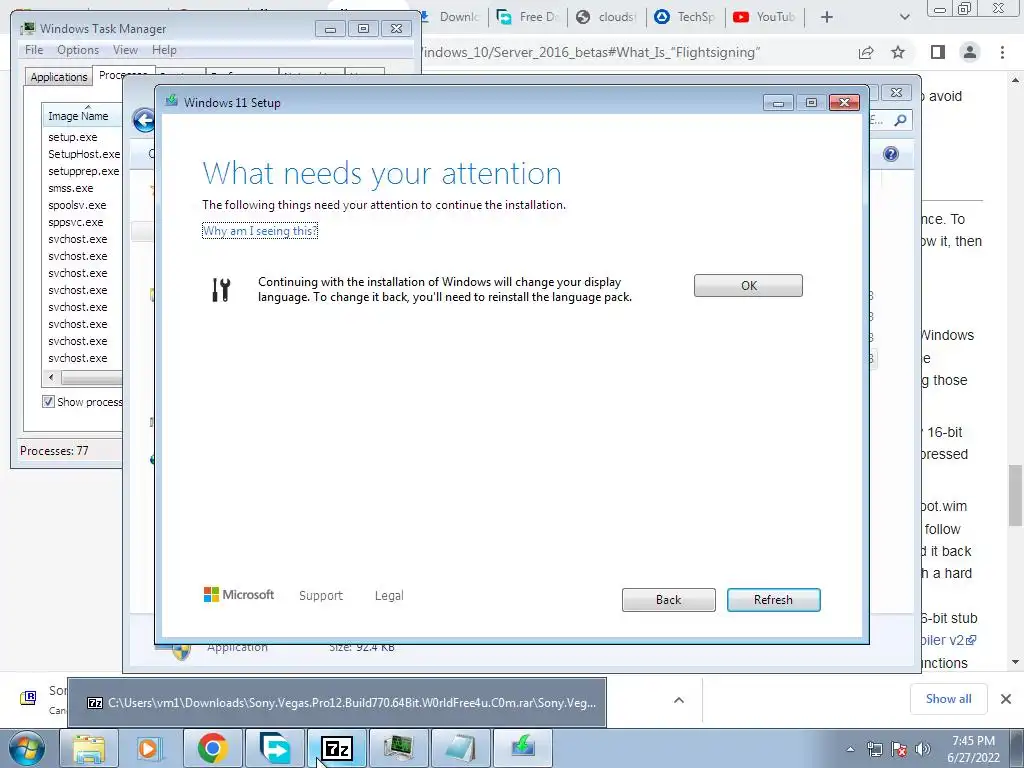Switch to Applications tab in Task Manager
The height and width of the screenshot is (768, 1024).
pyautogui.click(x=59, y=76)
